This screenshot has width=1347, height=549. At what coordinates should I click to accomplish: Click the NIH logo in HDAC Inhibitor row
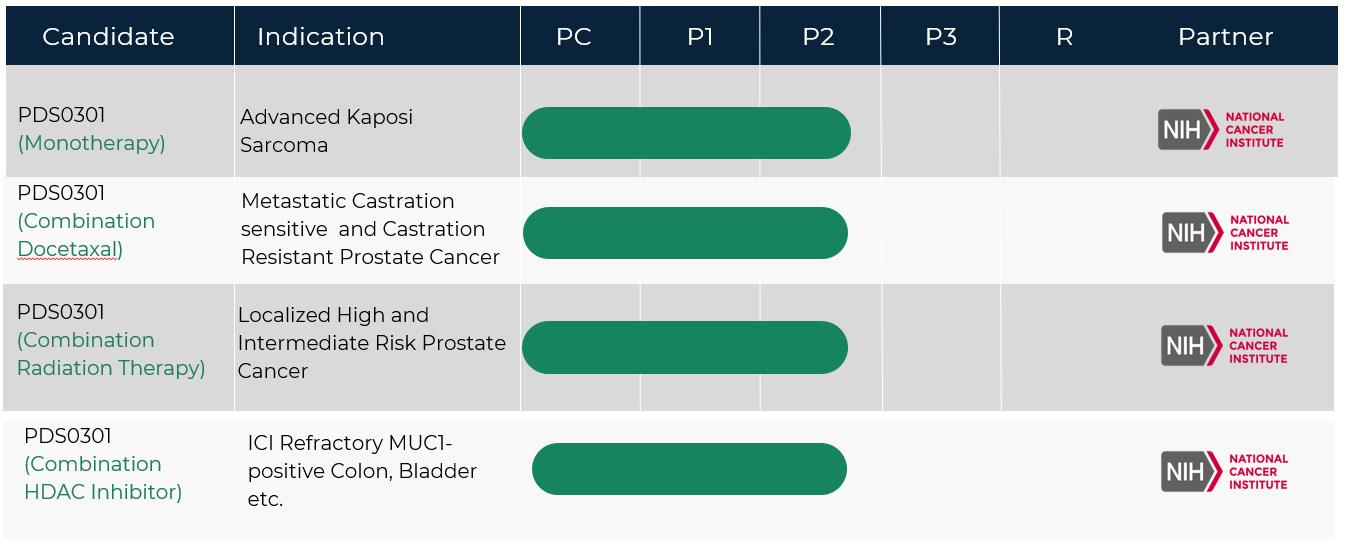click(1224, 472)
